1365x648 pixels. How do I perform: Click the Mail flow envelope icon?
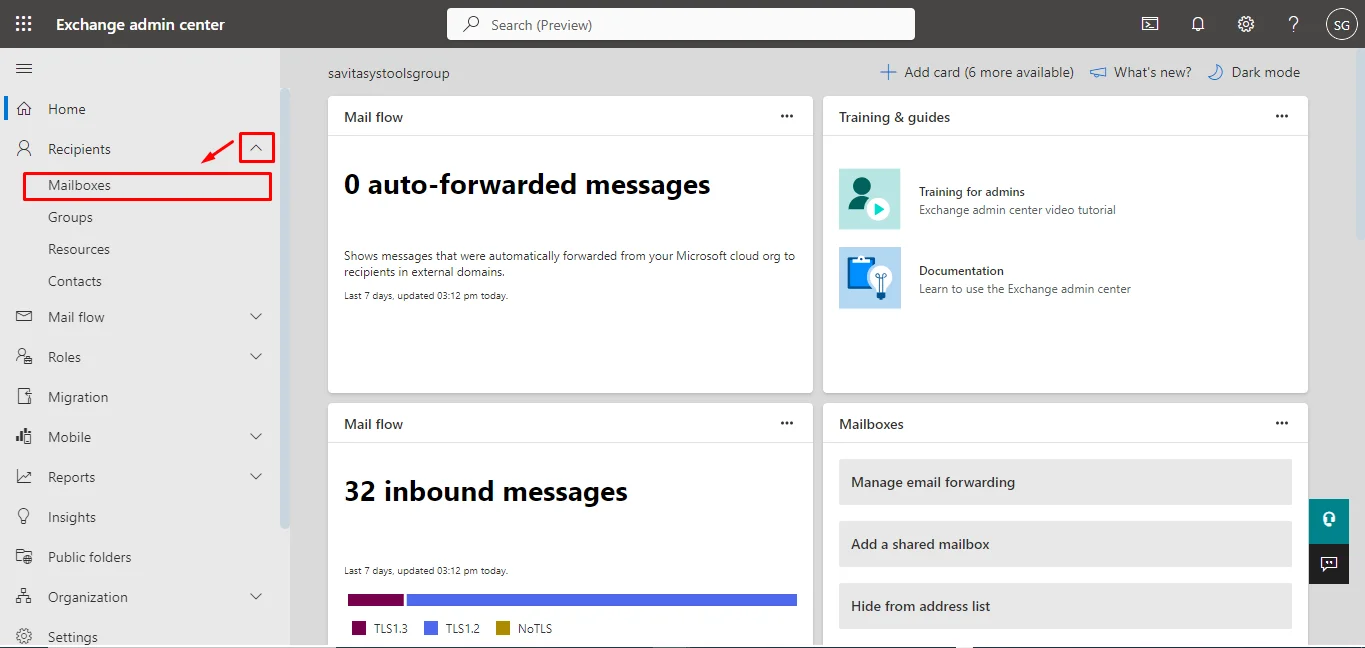(25, 316)
